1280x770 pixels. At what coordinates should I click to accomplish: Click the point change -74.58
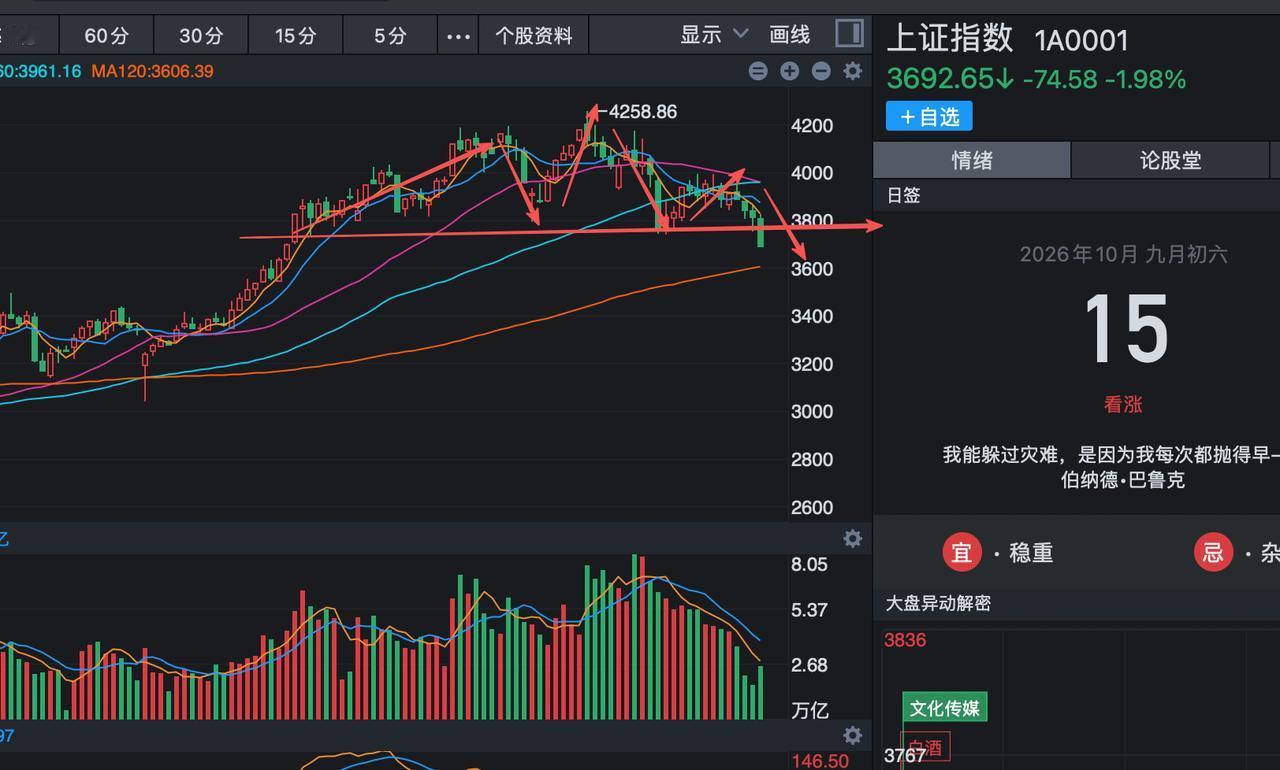coord(1060,79)
